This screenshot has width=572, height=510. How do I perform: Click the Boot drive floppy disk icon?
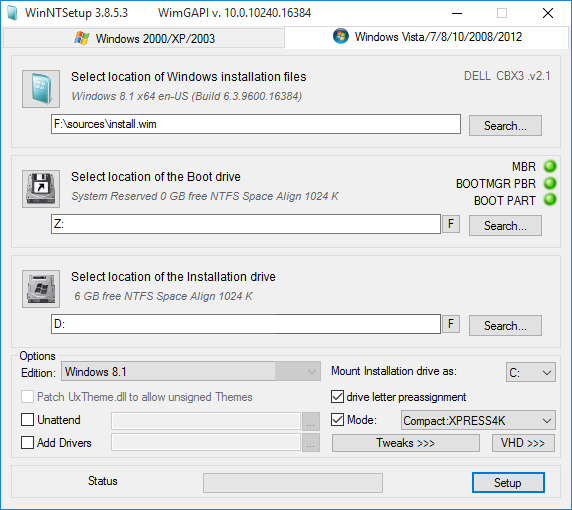click(x=41, y=189)
